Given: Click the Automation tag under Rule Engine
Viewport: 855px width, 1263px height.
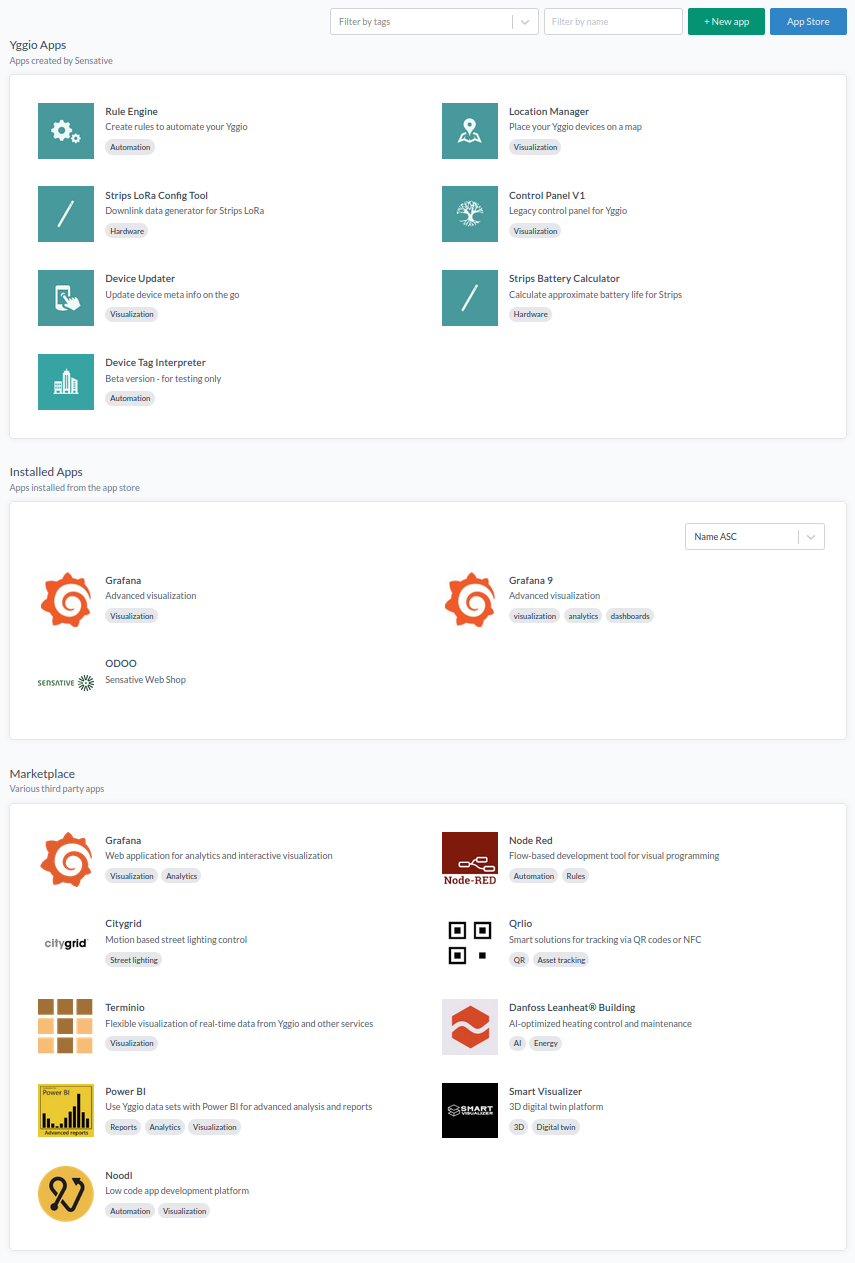Looking at the screenshot, I should tap(130, 147).
